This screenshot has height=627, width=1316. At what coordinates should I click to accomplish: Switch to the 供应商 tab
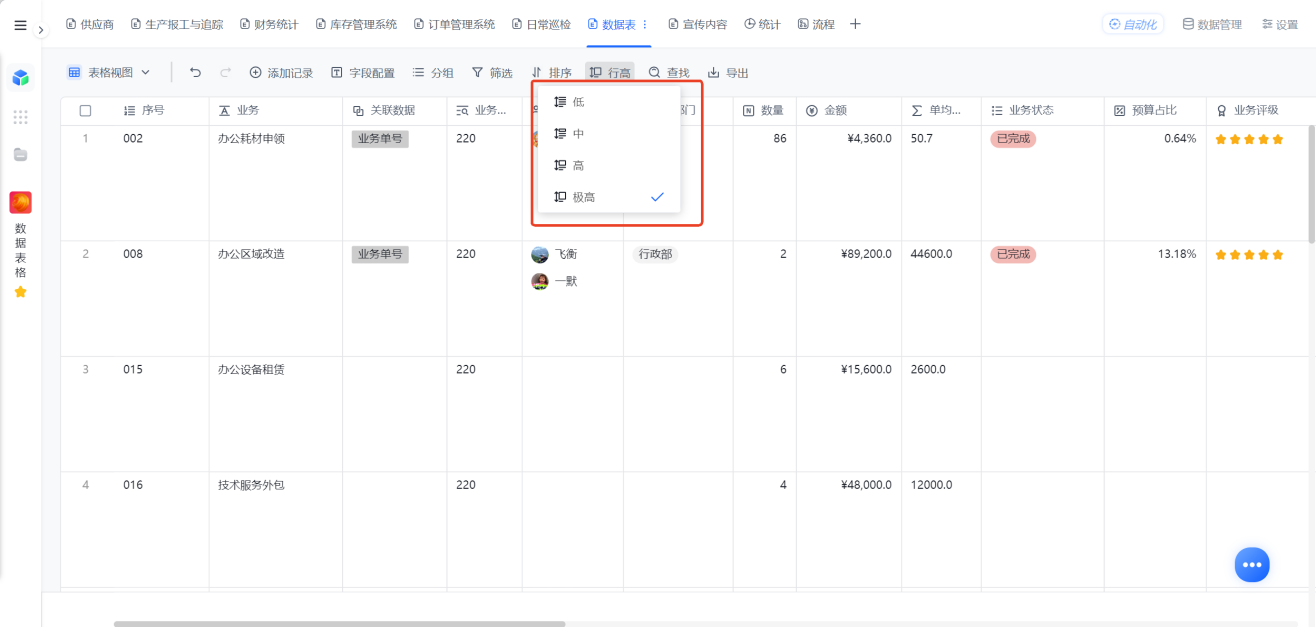click(x=89, y=24)
